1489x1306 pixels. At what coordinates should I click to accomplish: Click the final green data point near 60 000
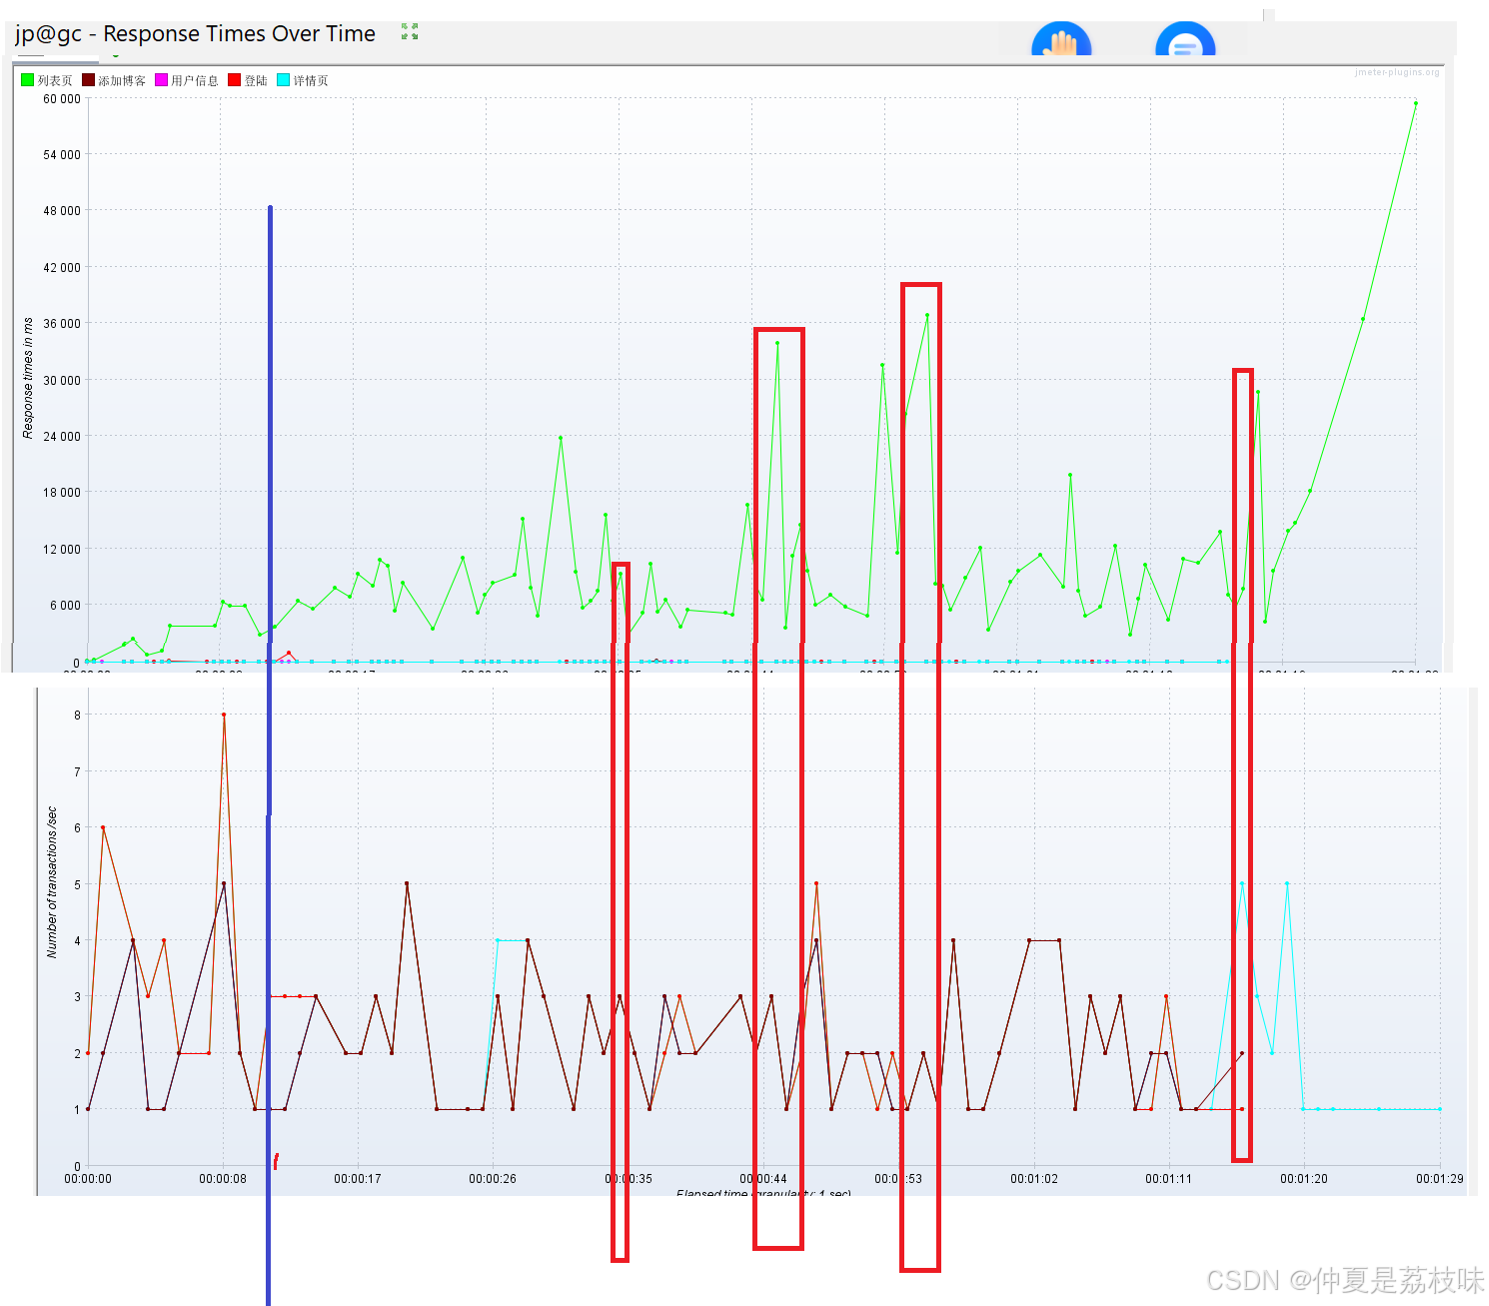(1416, 103)
